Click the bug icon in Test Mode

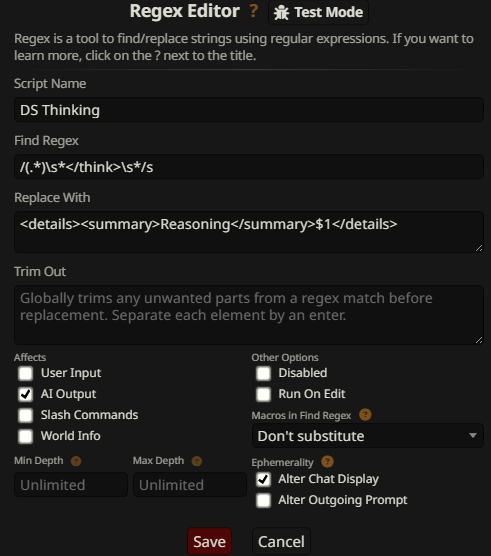click(281, 12)
